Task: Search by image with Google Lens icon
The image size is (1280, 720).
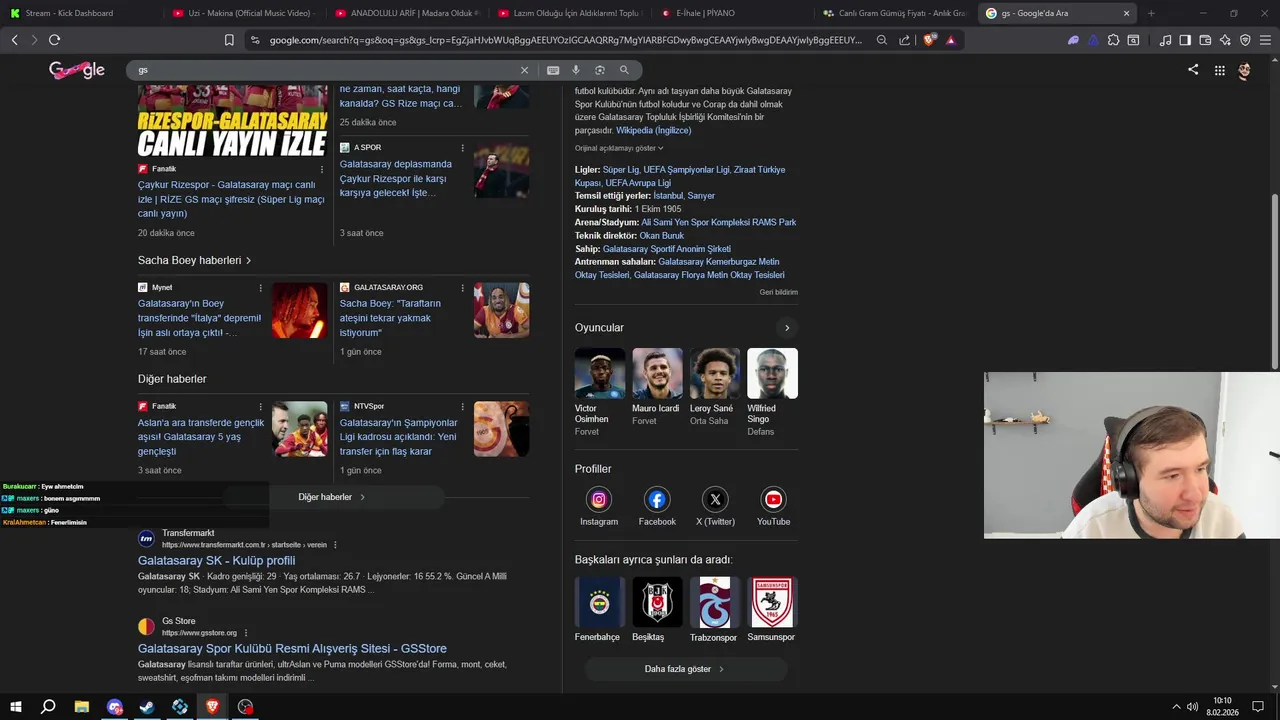Action: coord(600,70)
